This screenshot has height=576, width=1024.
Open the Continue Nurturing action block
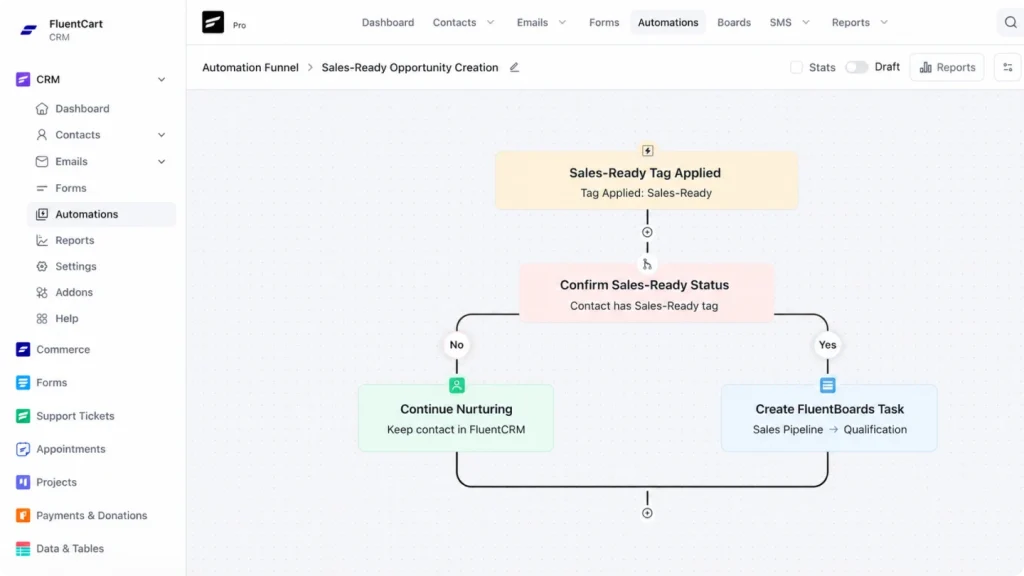(456, 418)
